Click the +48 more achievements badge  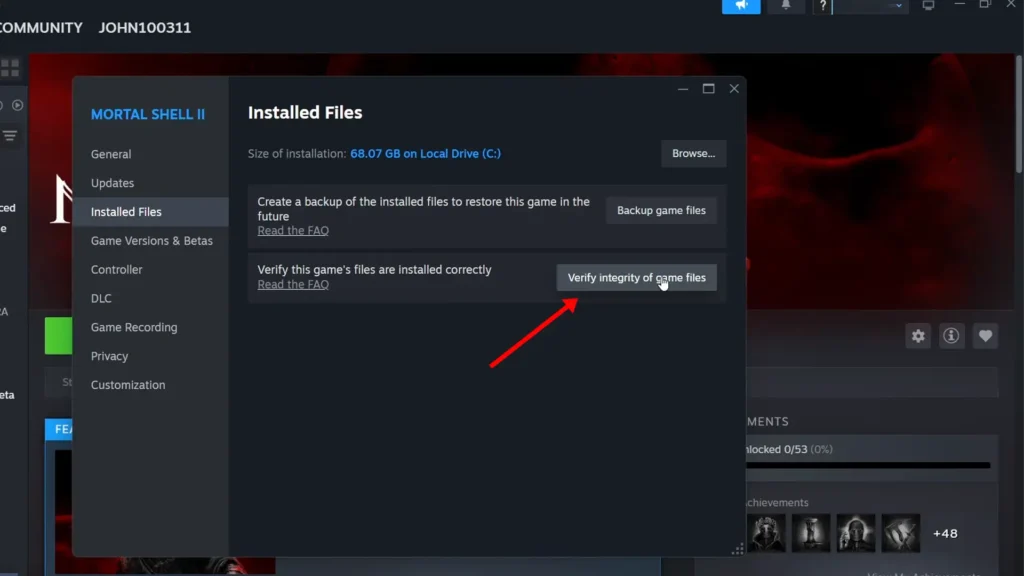pos(945,534)
